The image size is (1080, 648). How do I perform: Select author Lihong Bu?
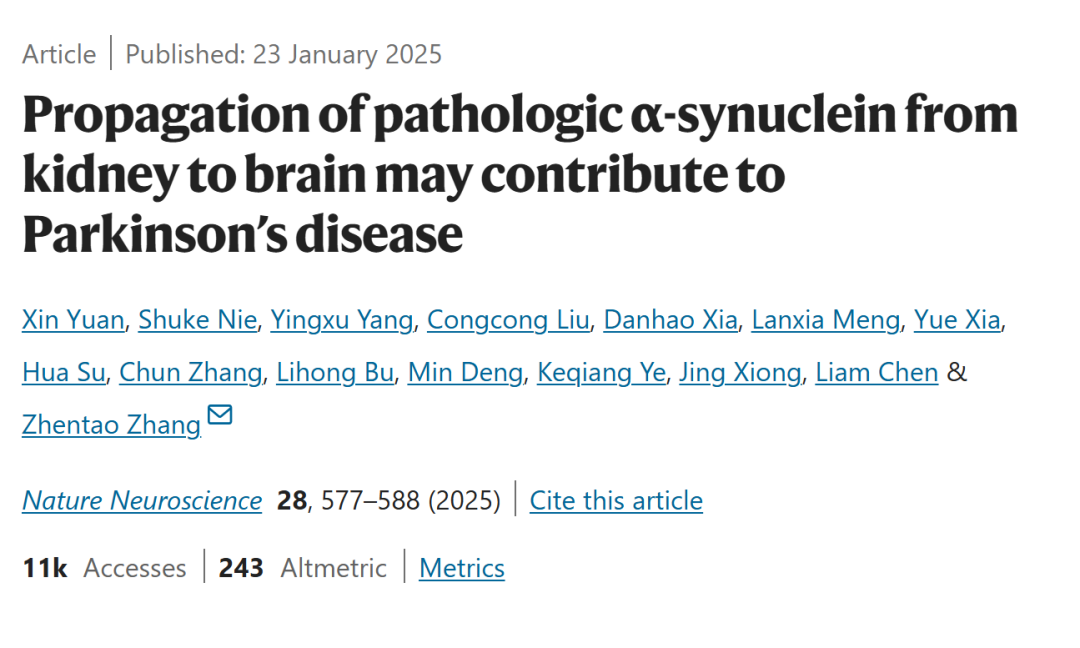click(x=335, y=373)
